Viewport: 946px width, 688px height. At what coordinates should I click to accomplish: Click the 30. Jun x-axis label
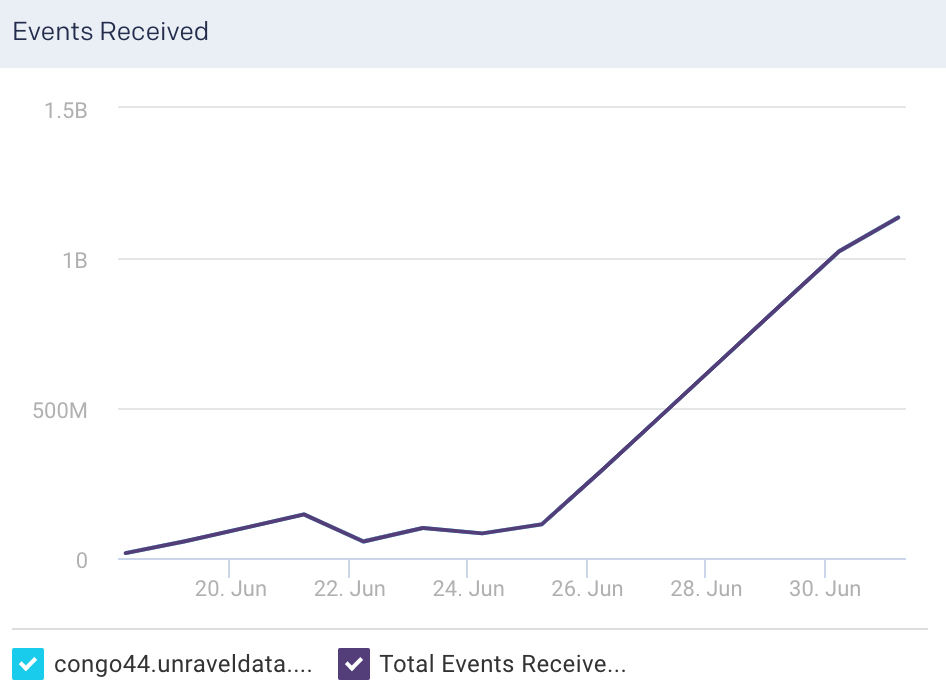[x=825, y=588]
